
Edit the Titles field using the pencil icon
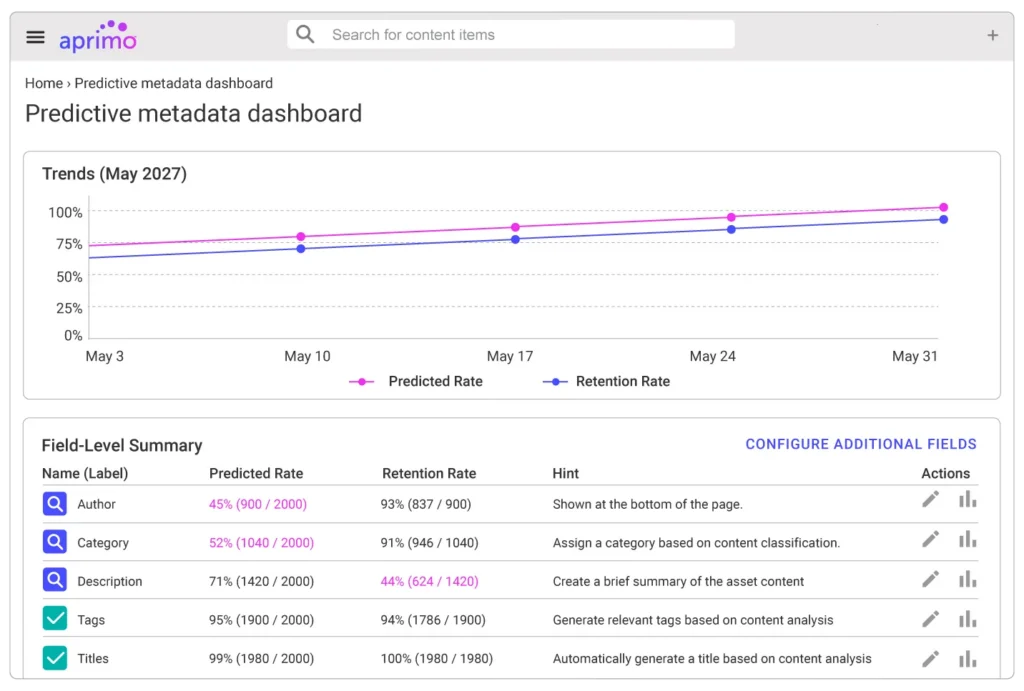[x=930, y=658]
